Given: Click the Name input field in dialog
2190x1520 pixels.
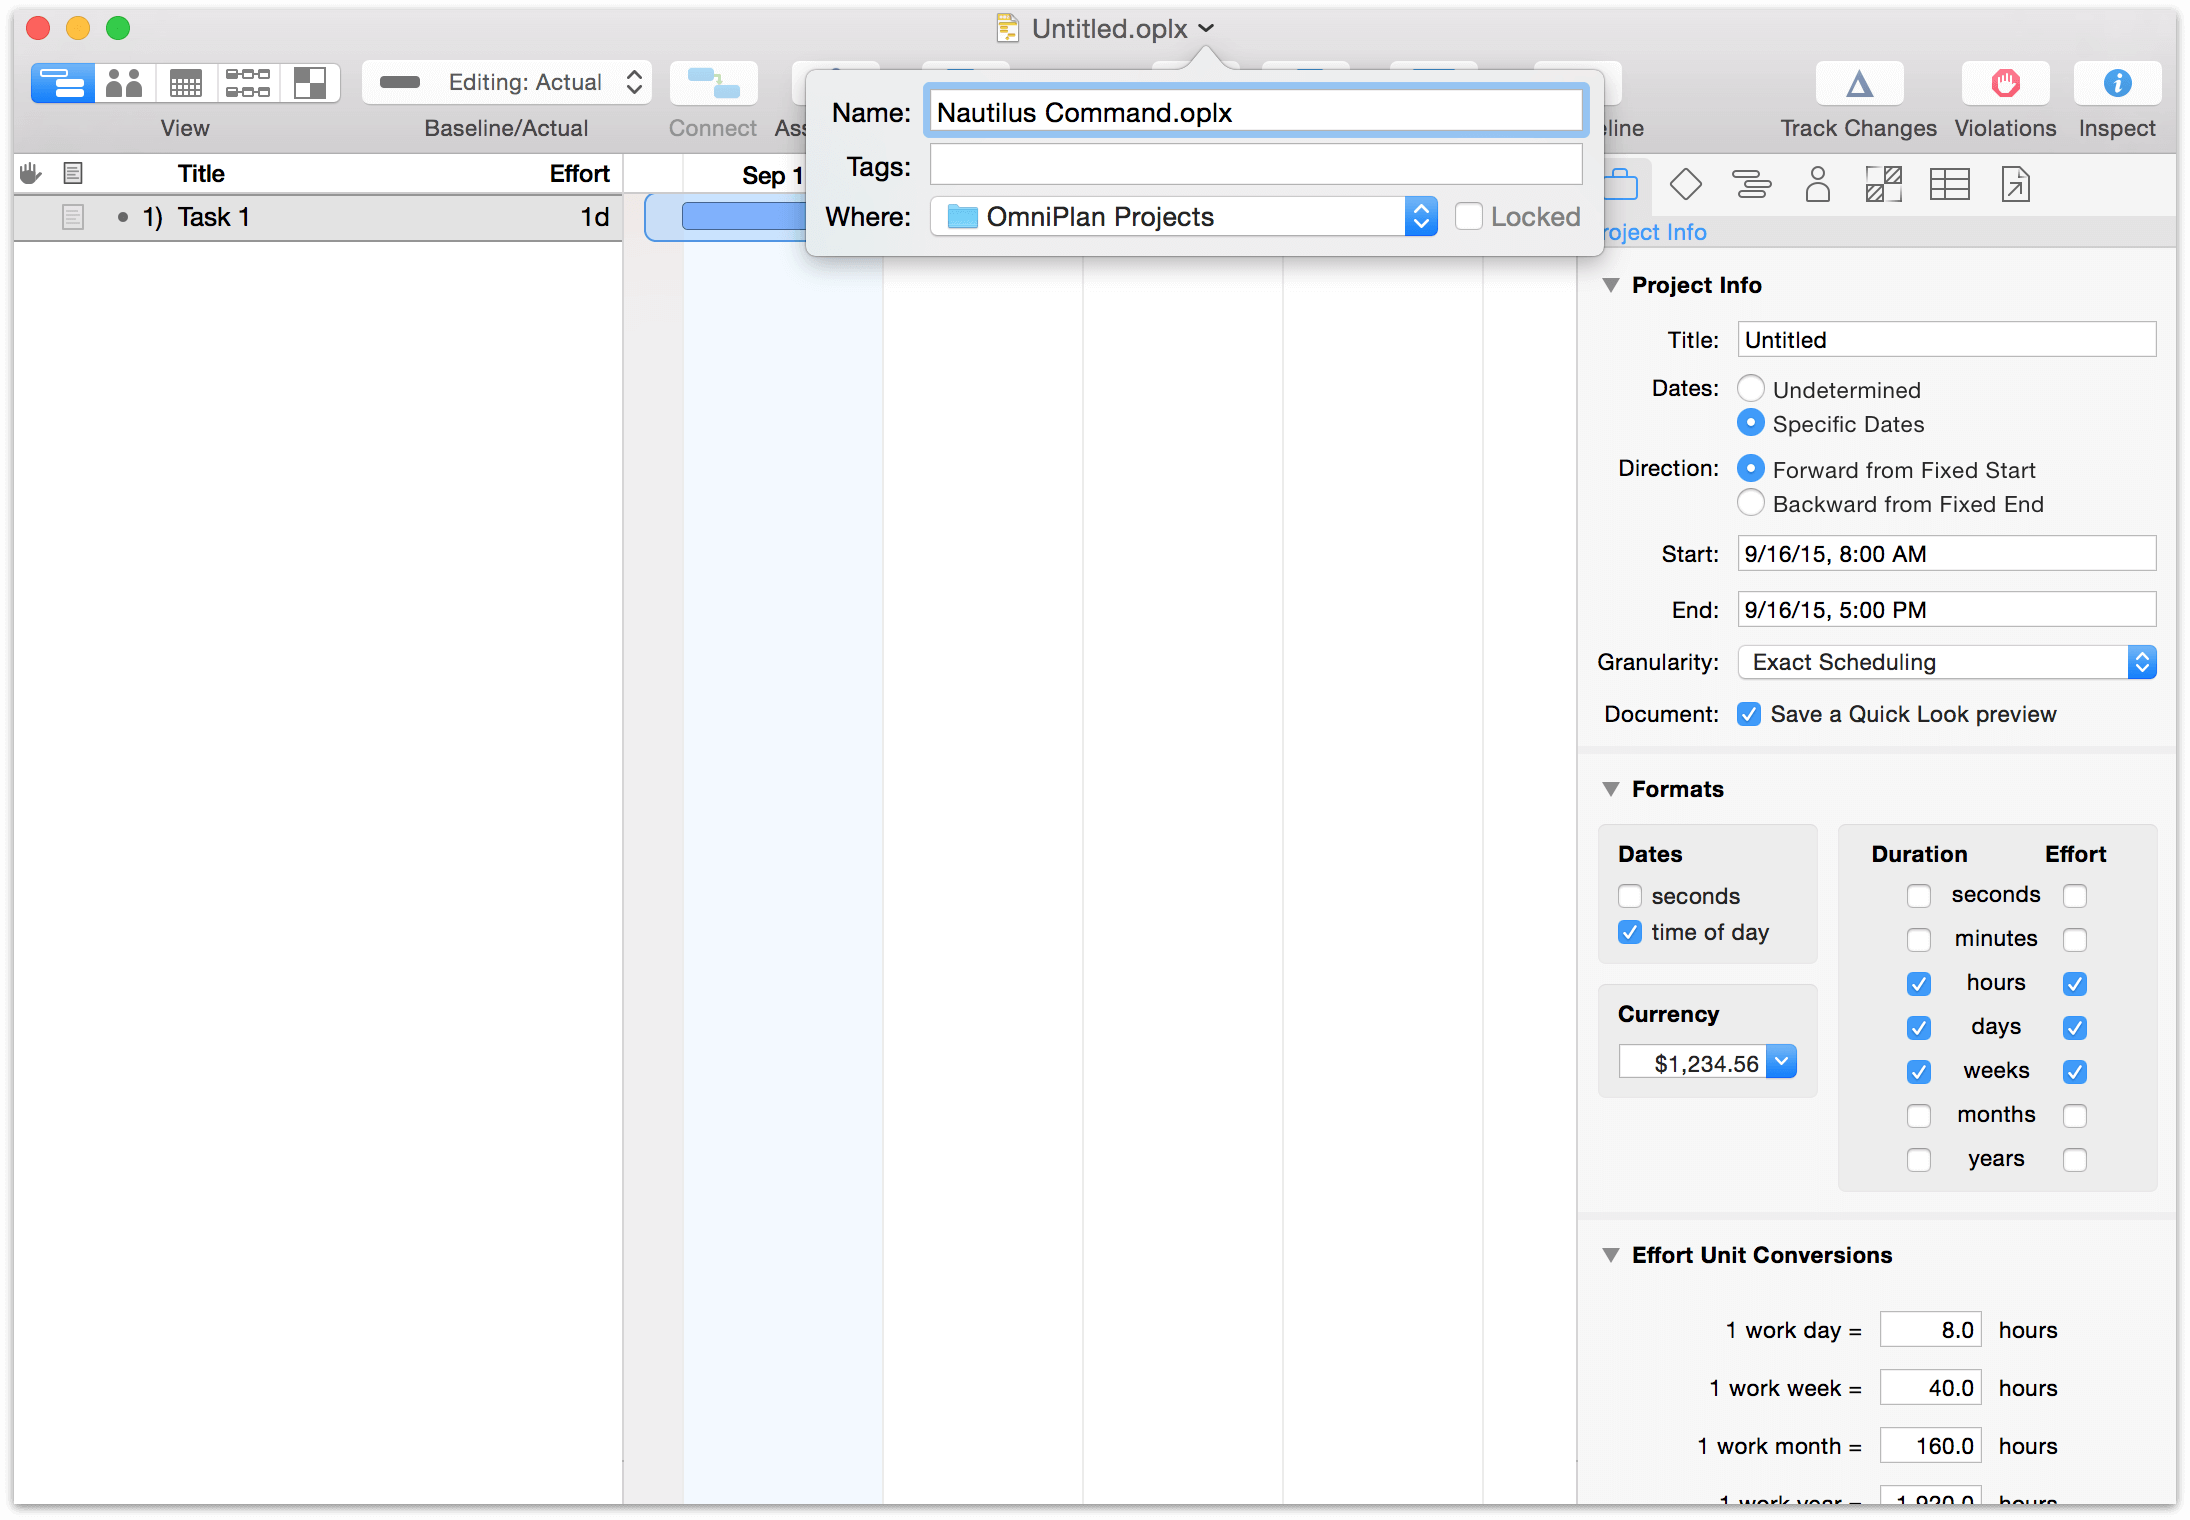Looking at the screenshot, I should pos(1256,112).
